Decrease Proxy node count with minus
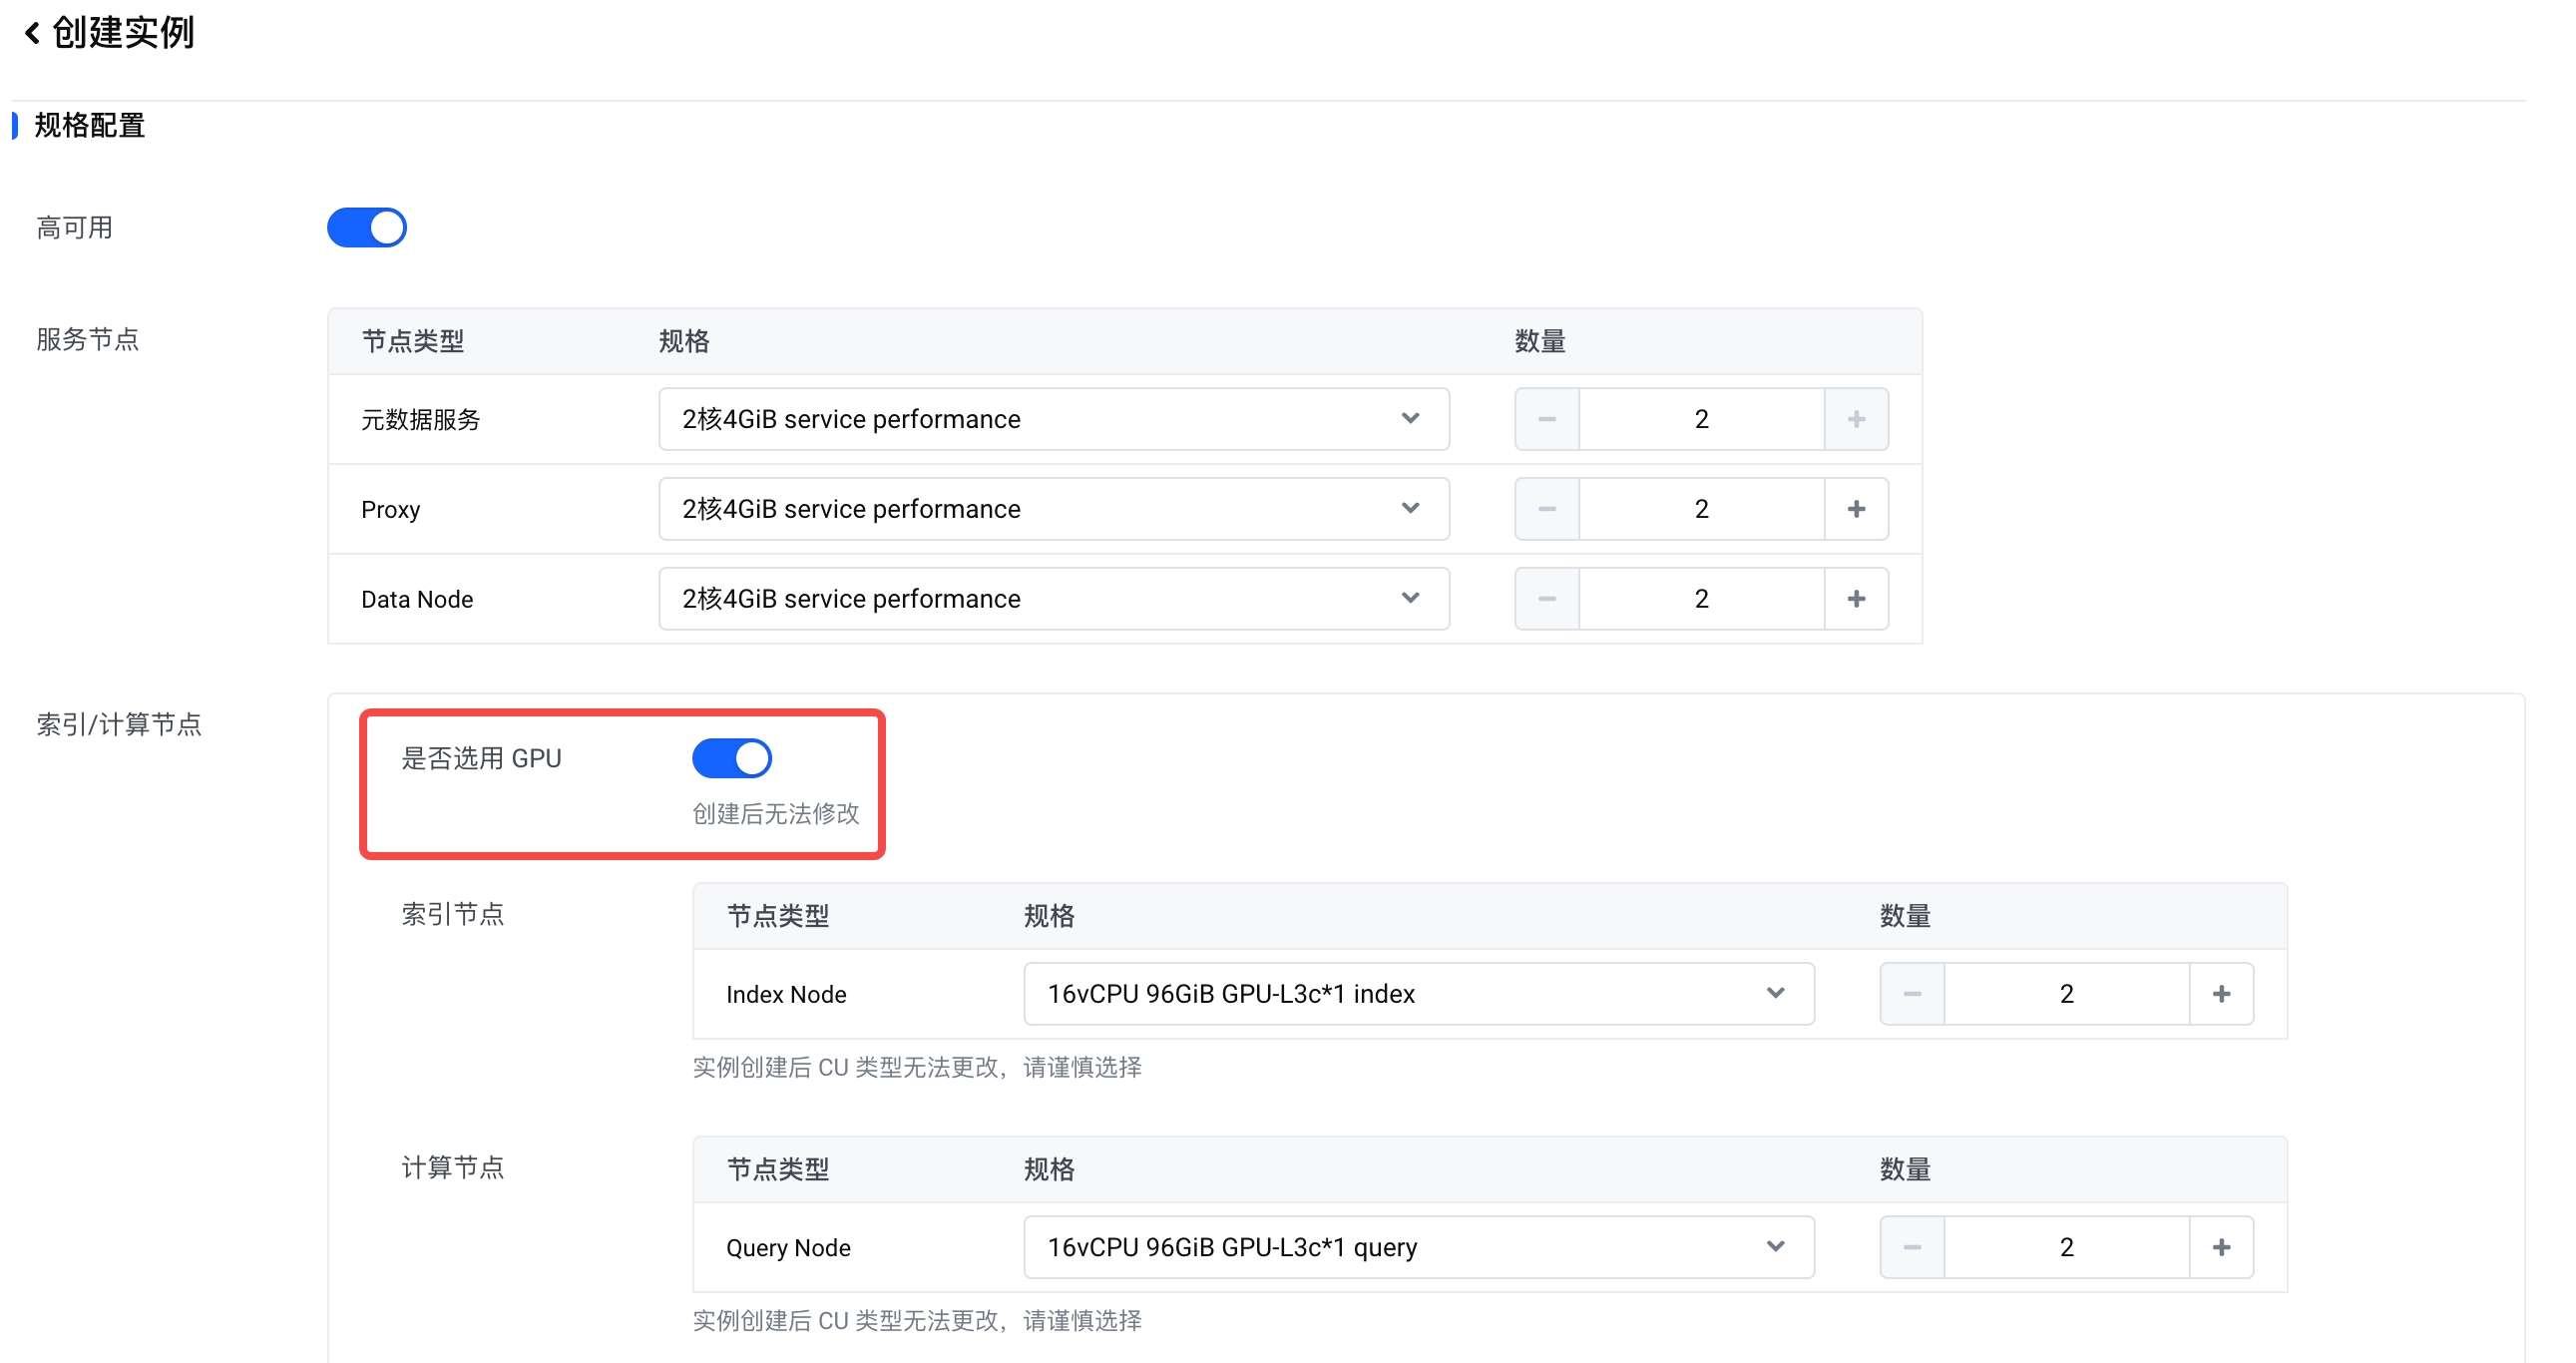Viewport: 2576px width, 1363px height. (x=1547, y=509)
